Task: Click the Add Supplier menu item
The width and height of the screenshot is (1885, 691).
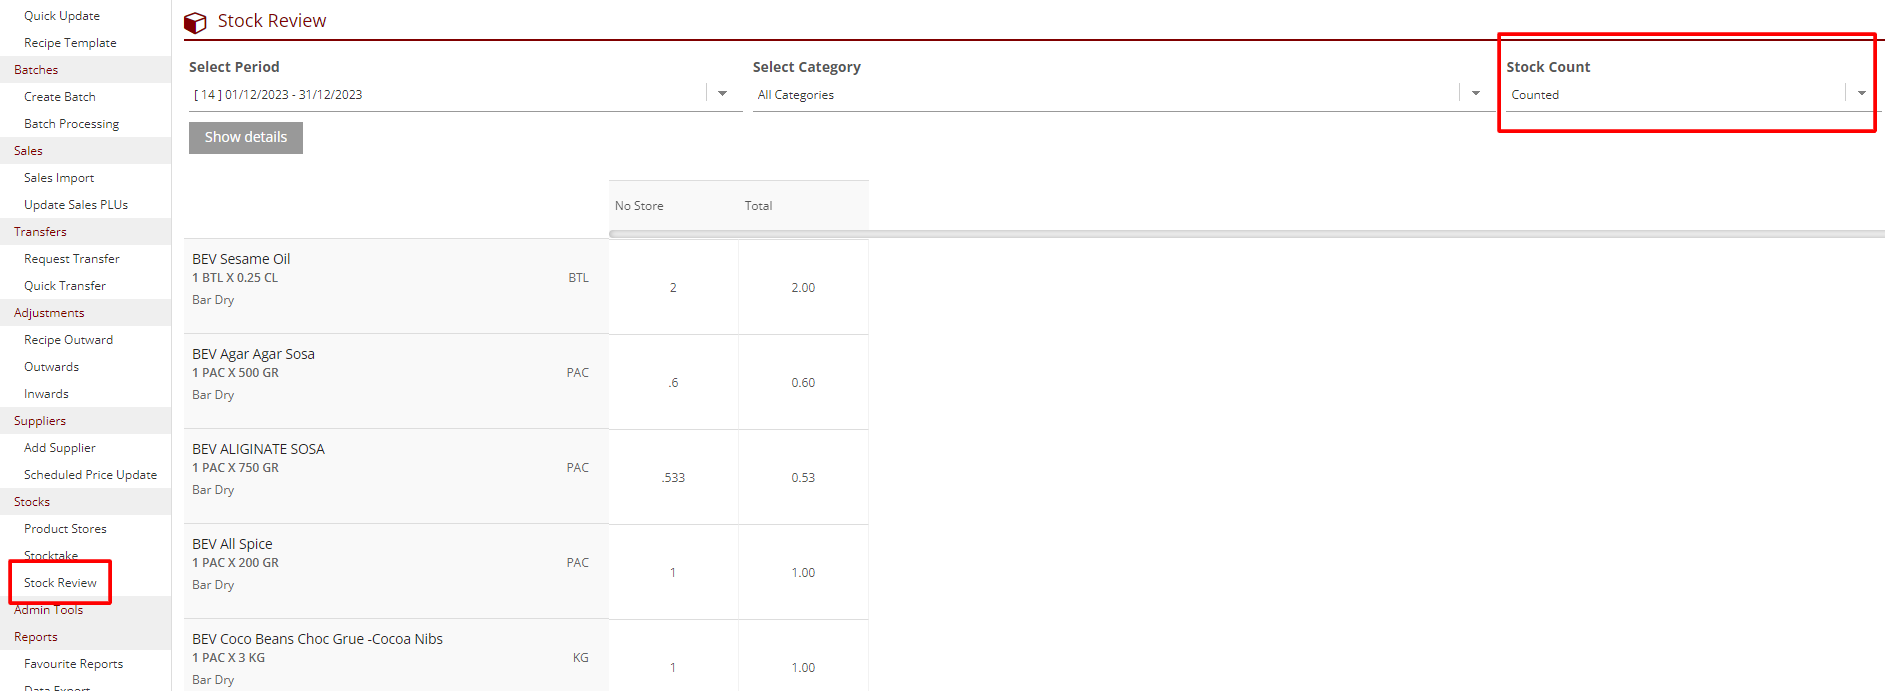Action: point(60,448)
